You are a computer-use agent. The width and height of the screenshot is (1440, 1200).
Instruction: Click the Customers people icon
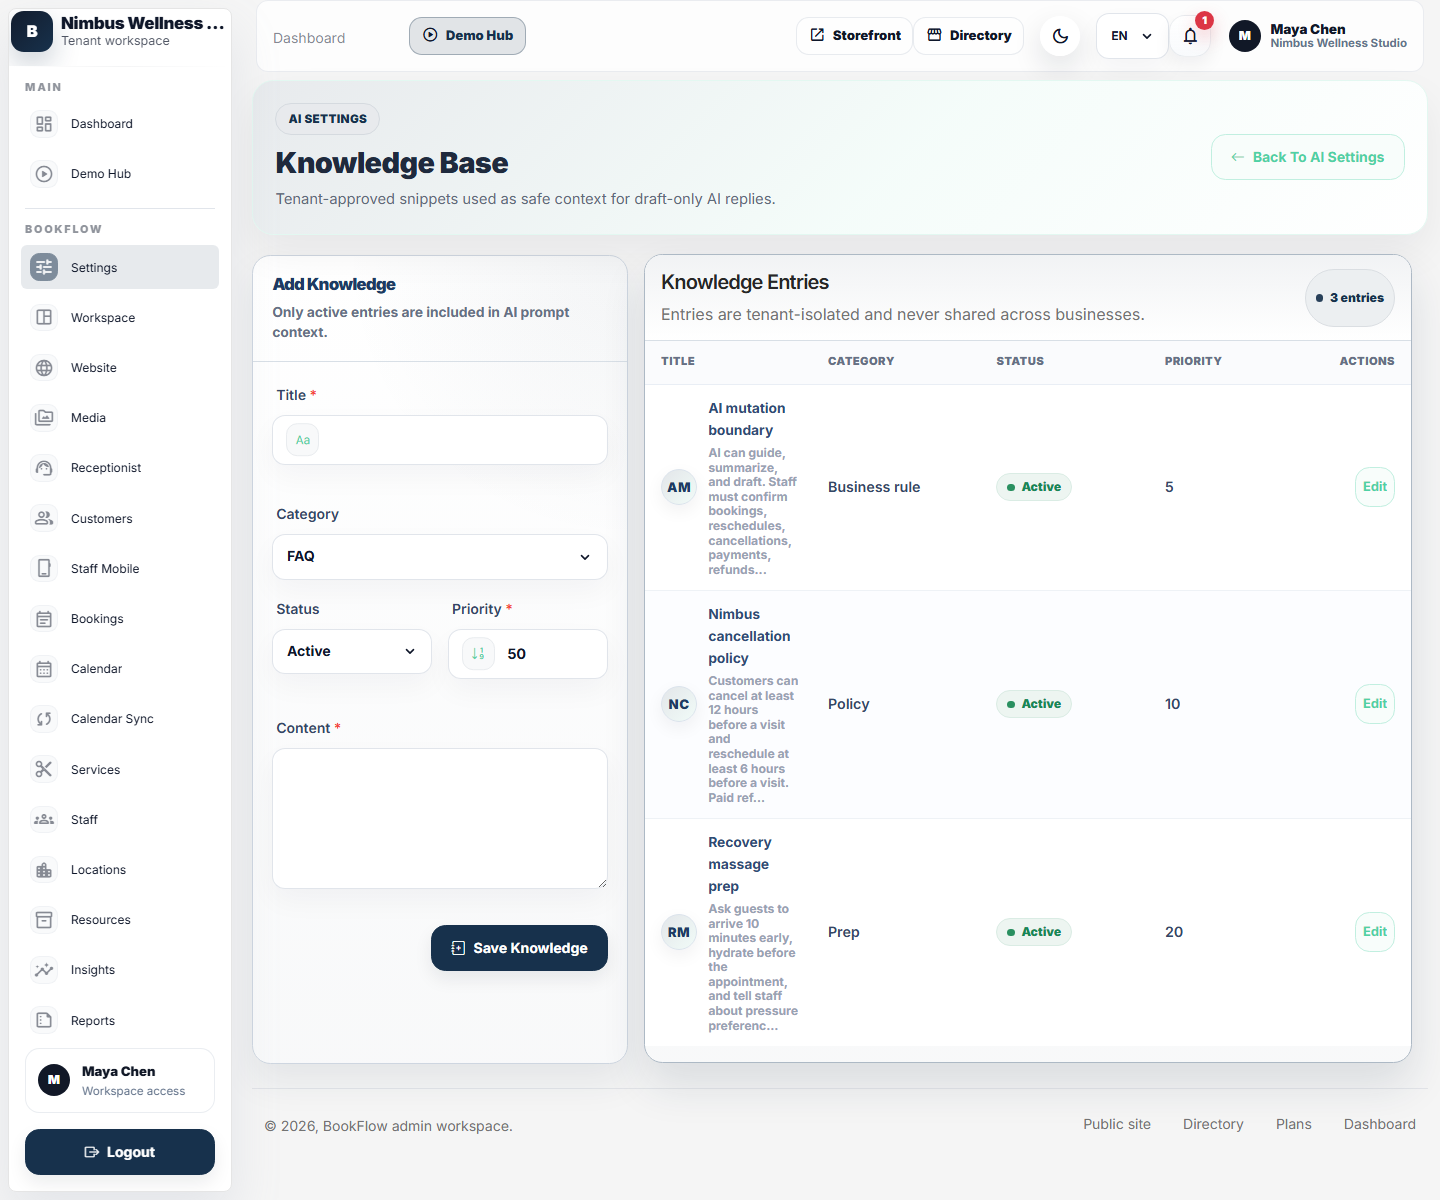click(44, 519)
